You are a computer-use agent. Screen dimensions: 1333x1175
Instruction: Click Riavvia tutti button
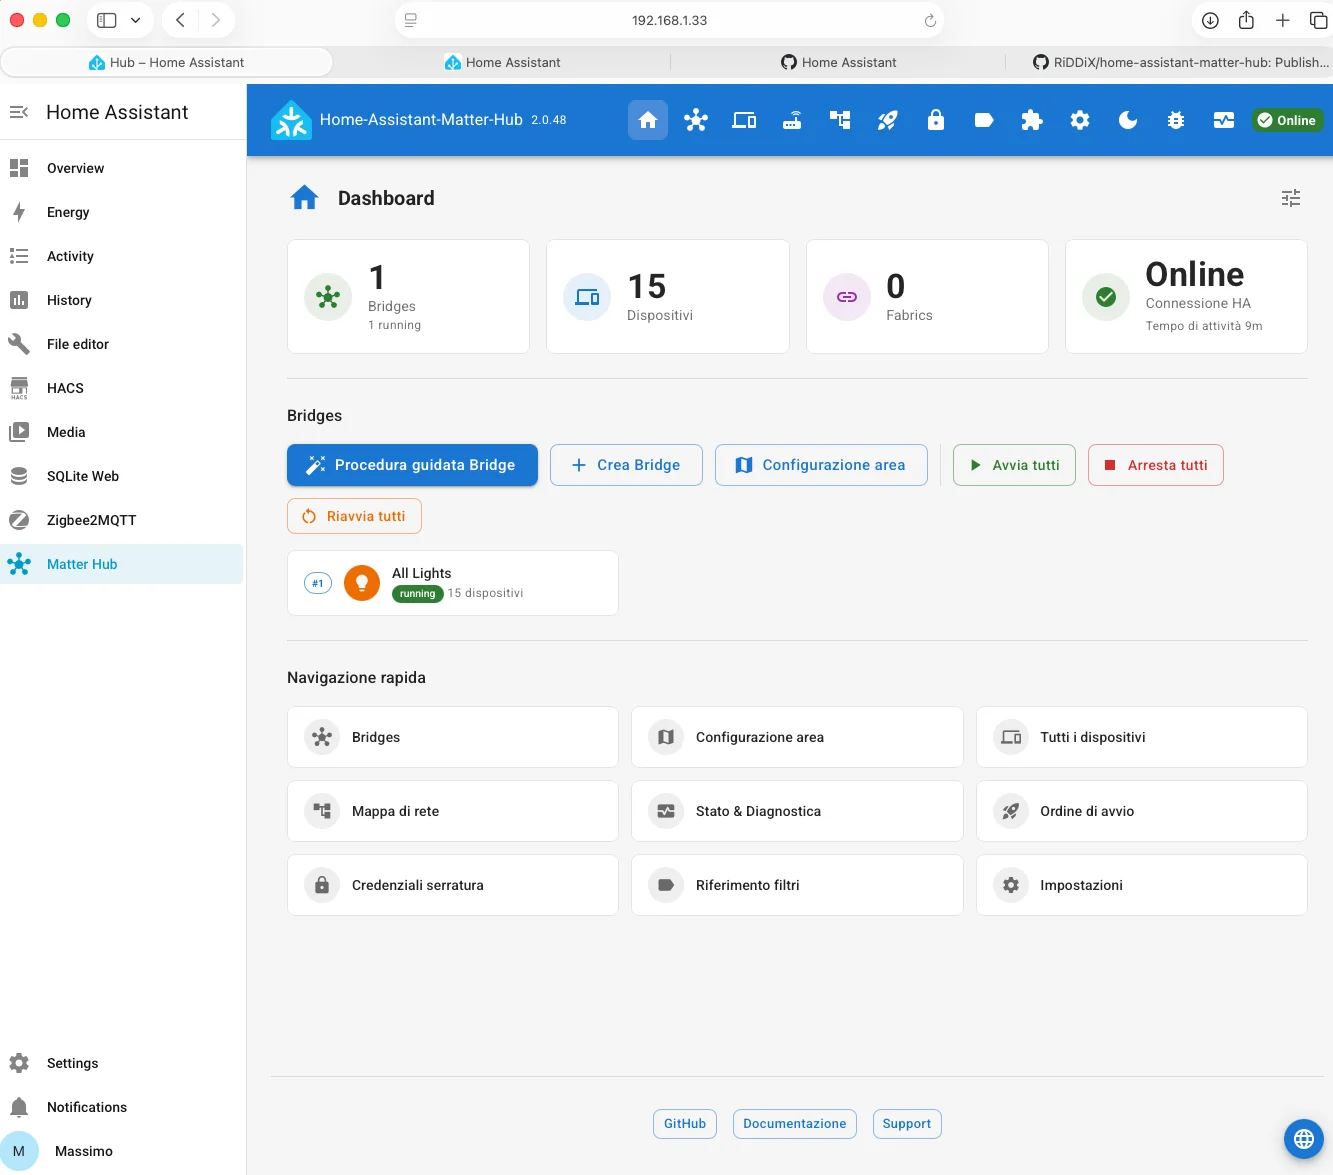click(x=354, y=516)
